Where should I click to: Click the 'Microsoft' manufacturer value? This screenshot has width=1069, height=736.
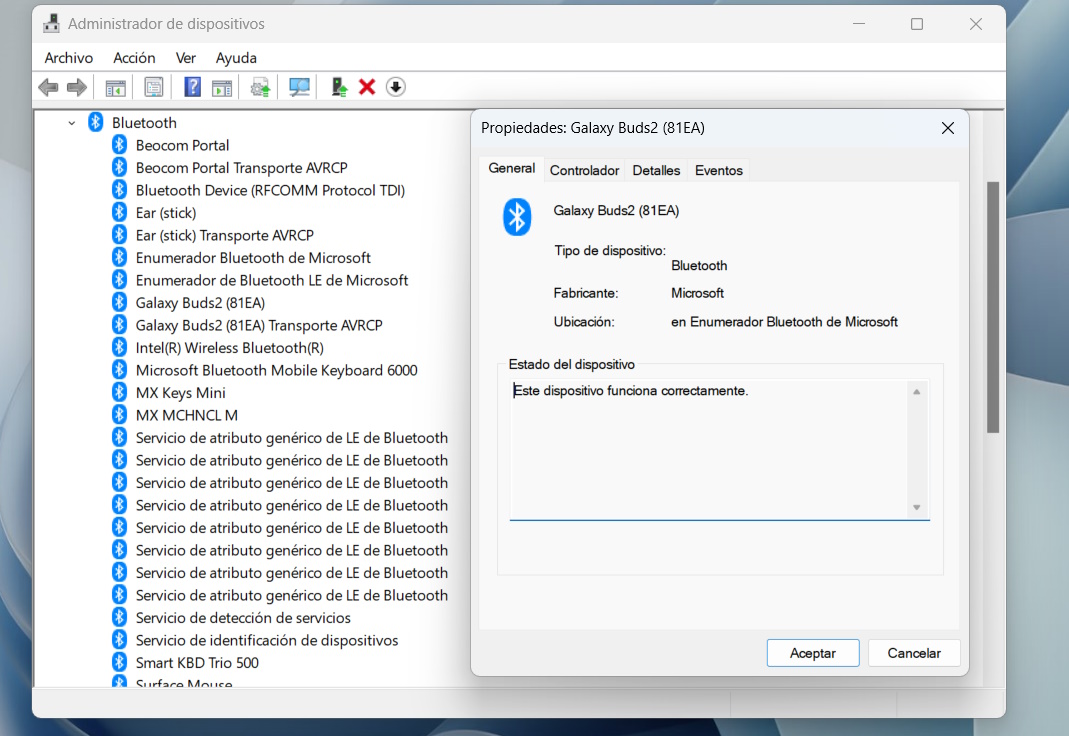coord(697,293)
